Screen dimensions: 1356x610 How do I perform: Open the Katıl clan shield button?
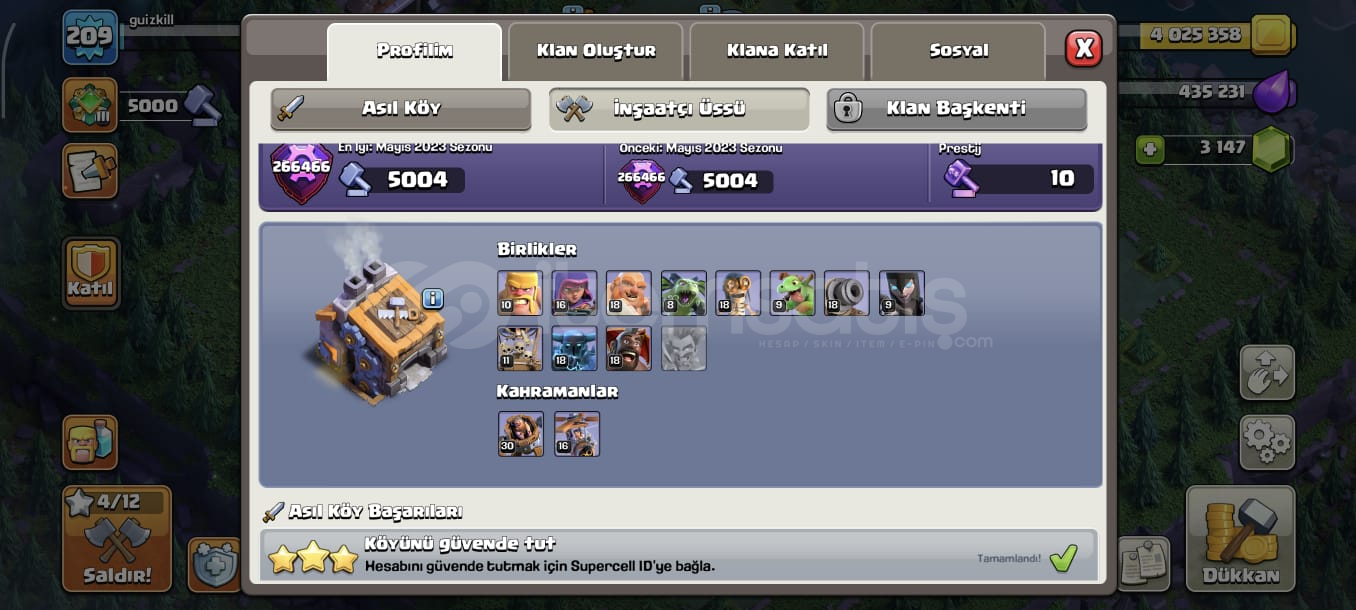(x=91, y=273)
